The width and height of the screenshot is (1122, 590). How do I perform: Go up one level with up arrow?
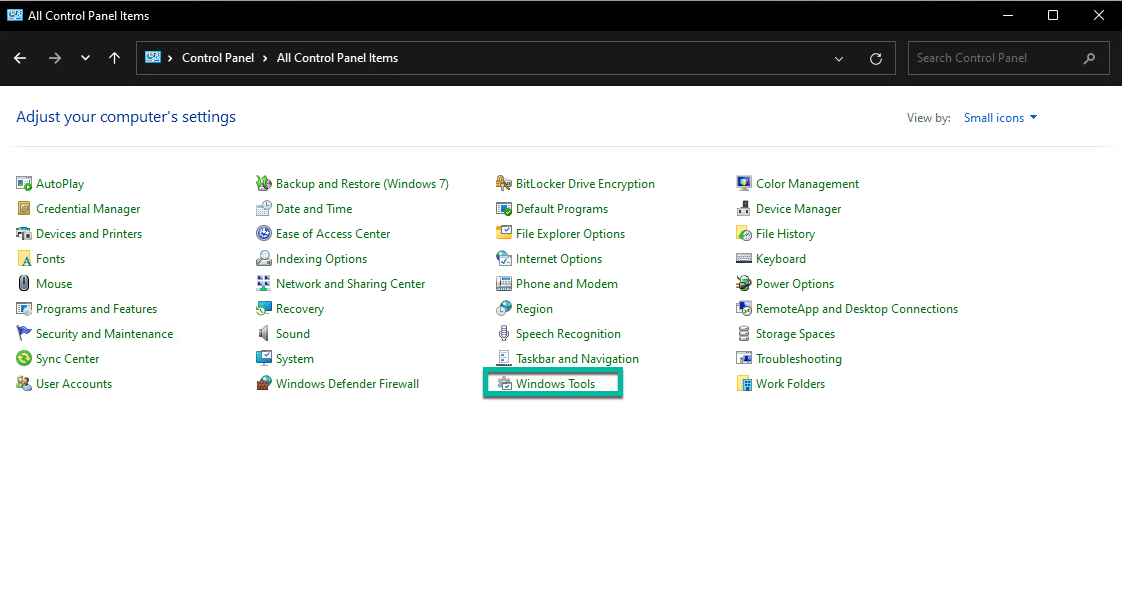(x=114, y=58)
